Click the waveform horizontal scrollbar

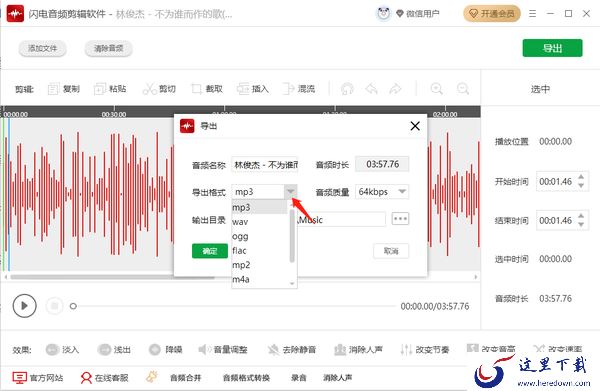click(x=112, y=277)
